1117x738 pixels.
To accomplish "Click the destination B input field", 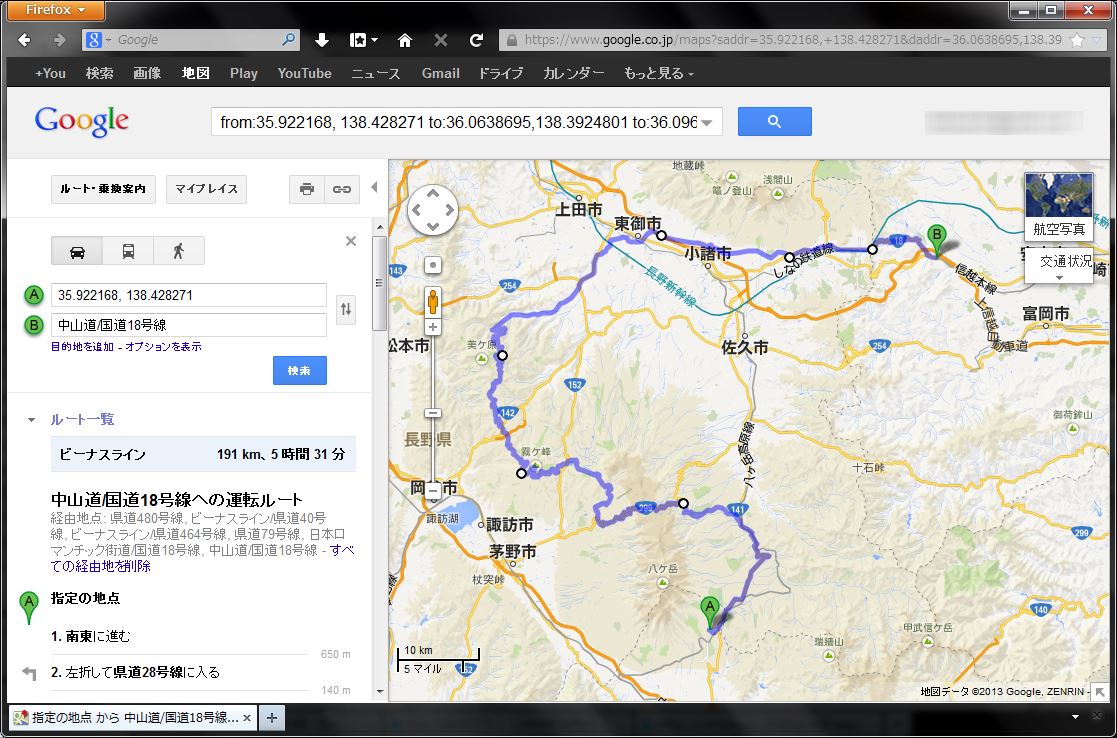I will 189,325.
